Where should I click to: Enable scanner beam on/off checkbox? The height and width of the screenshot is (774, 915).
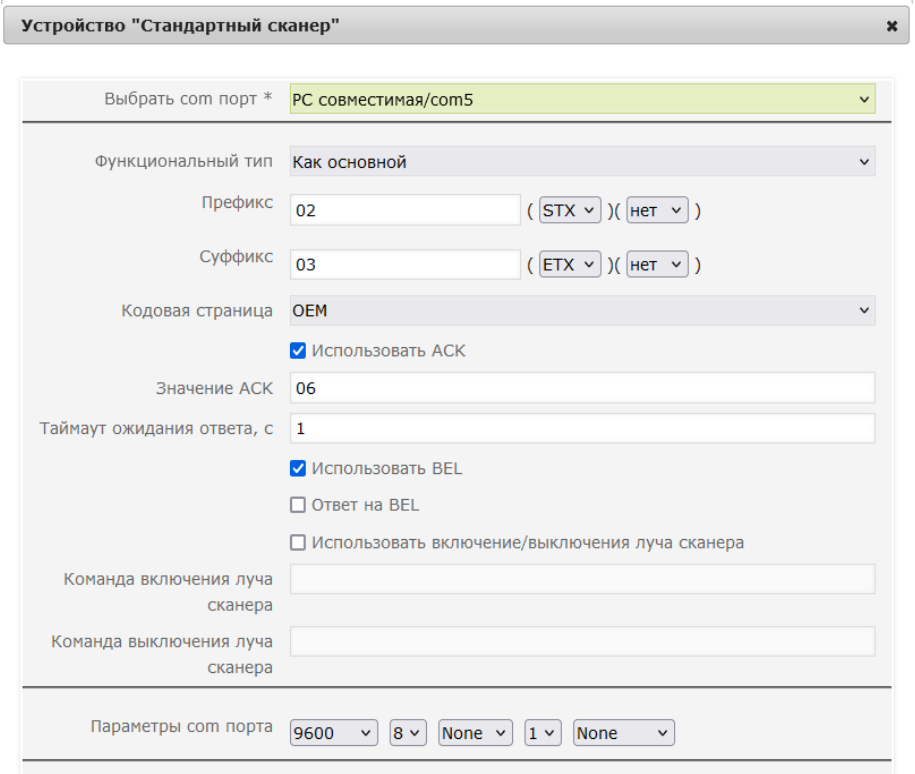click(x=298, y=543)
